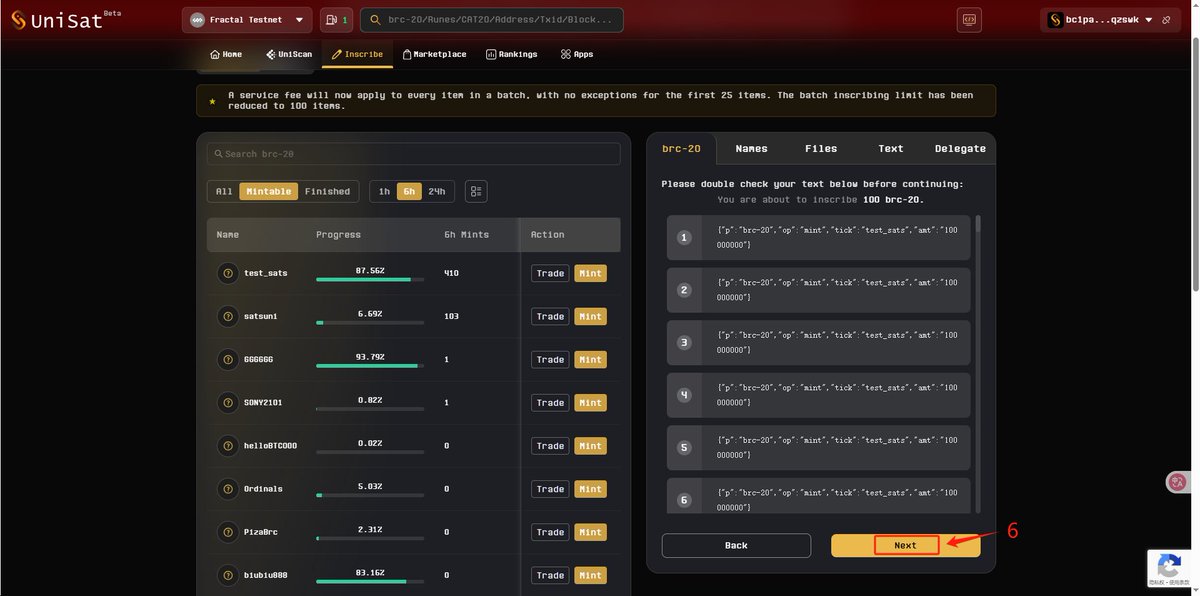Click the Name column header

[227, 235]
